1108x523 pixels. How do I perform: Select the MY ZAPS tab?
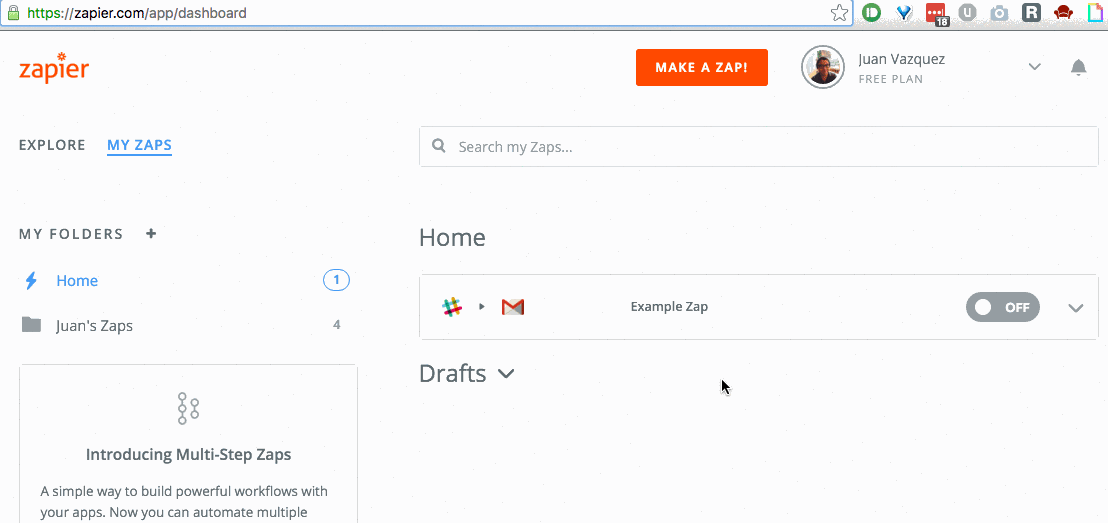(139, 146)
